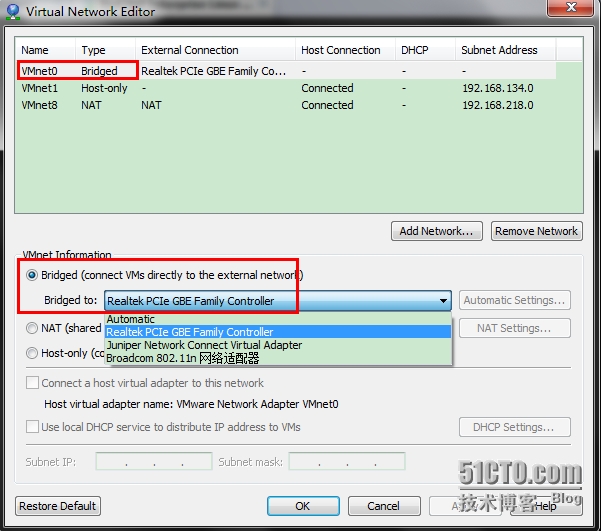601x531 pixels.
Task: Select the Bridged radio button
Action: pyautogui.click(x=32, y=275)
